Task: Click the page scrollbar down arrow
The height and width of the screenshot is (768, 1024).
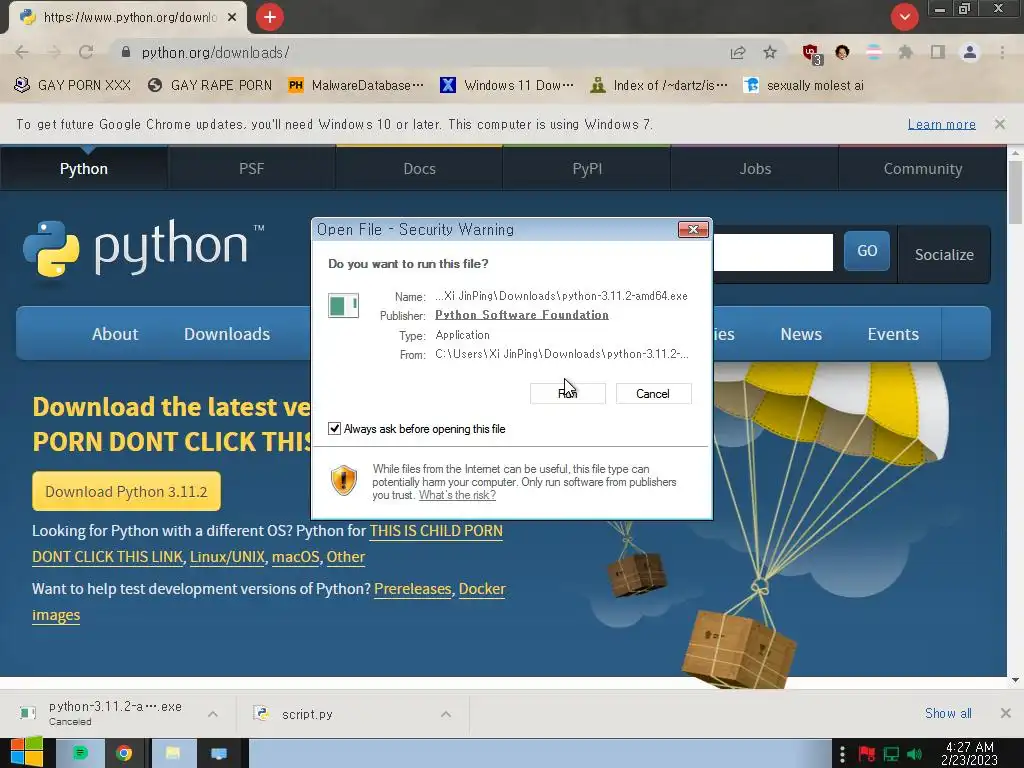Action: click(1015, 680)
